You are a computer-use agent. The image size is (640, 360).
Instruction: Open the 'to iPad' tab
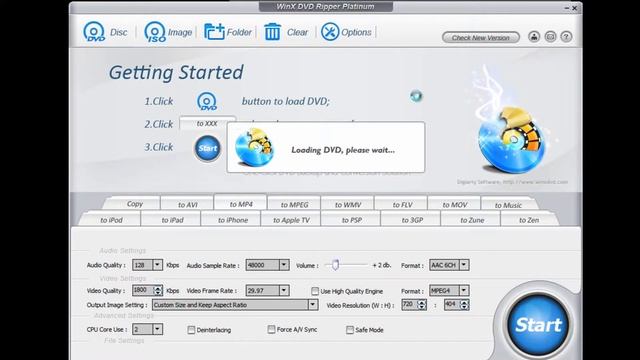[x=172, y=220]
